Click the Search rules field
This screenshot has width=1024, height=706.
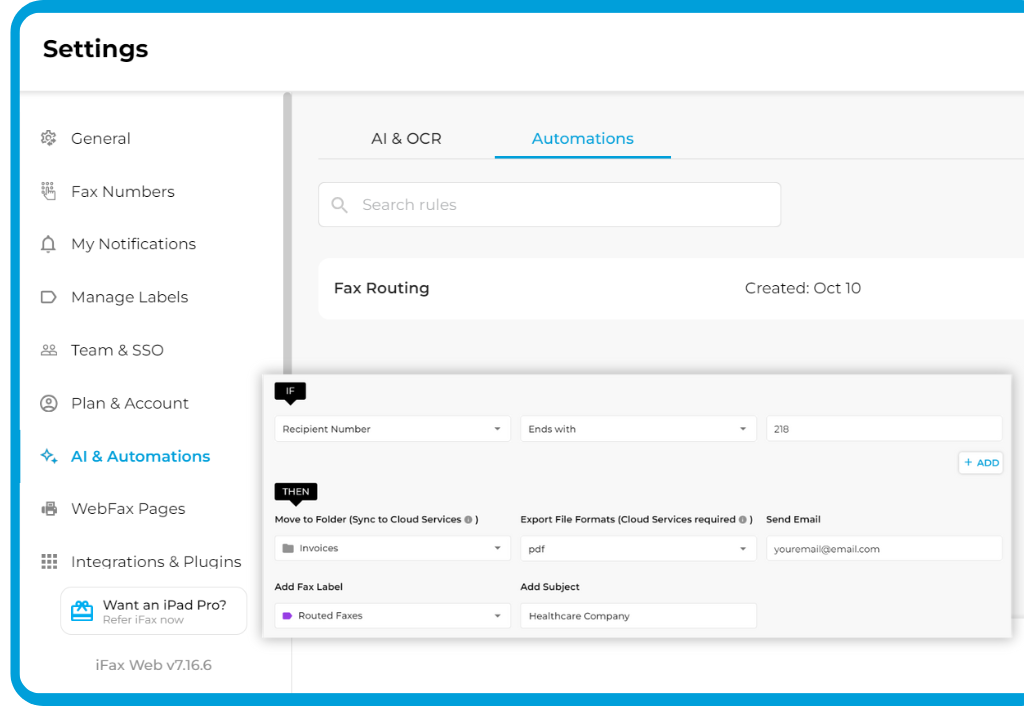click(x=549, y=204)
